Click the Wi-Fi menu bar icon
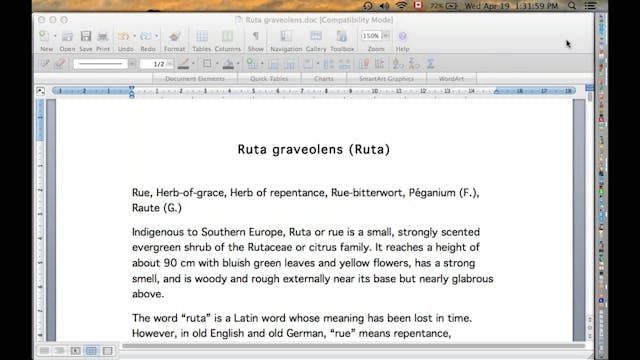The image size is (640, 360). pyautogui.click(x=402, y=6)
